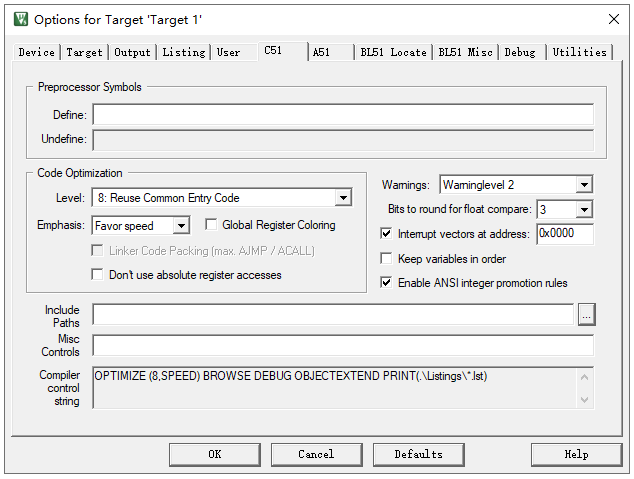Open the Listing tab
634x479 pixels.
(x=184, y=53)
